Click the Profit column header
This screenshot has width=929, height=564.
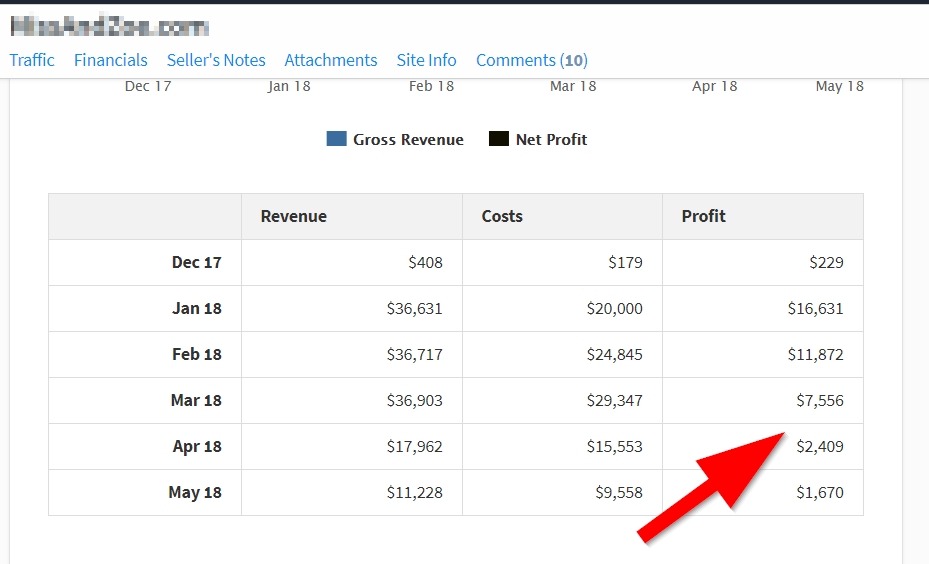pos(703,216)
